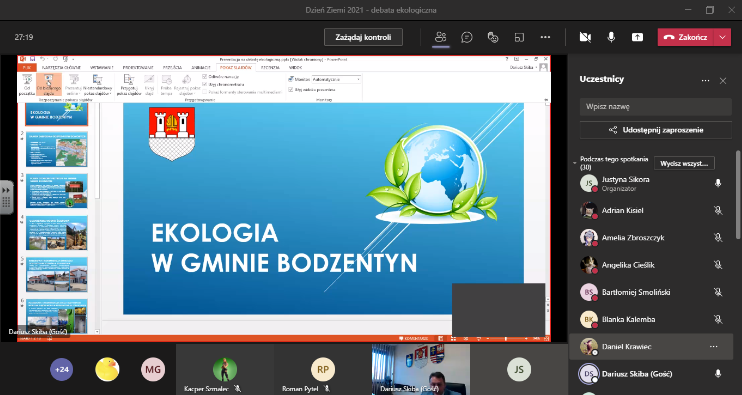Toggle the camera on or off

[585, 37]
